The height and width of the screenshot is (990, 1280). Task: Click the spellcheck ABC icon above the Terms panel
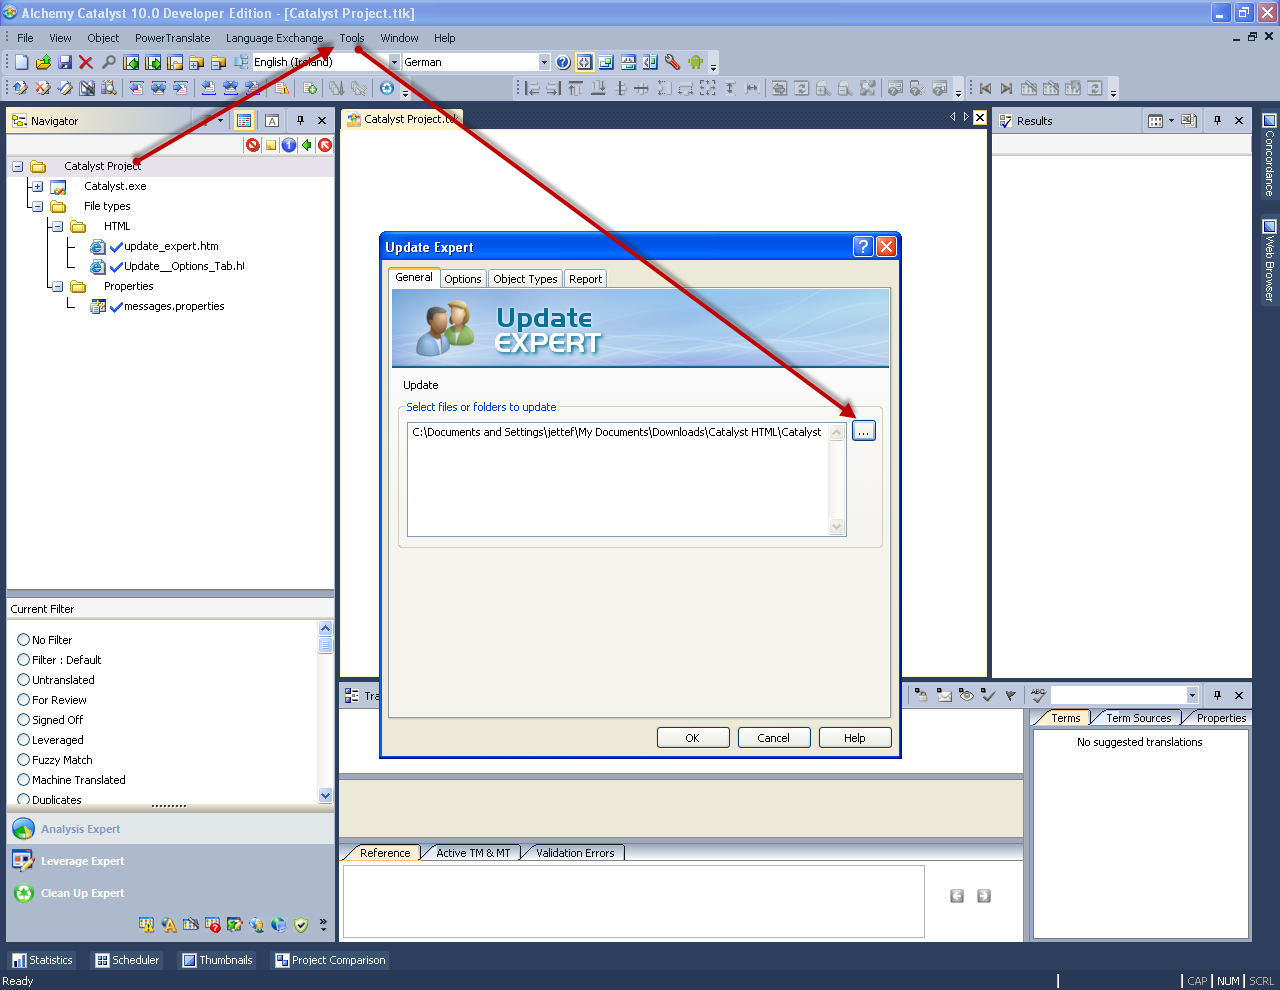click(x=1037, y=695)
